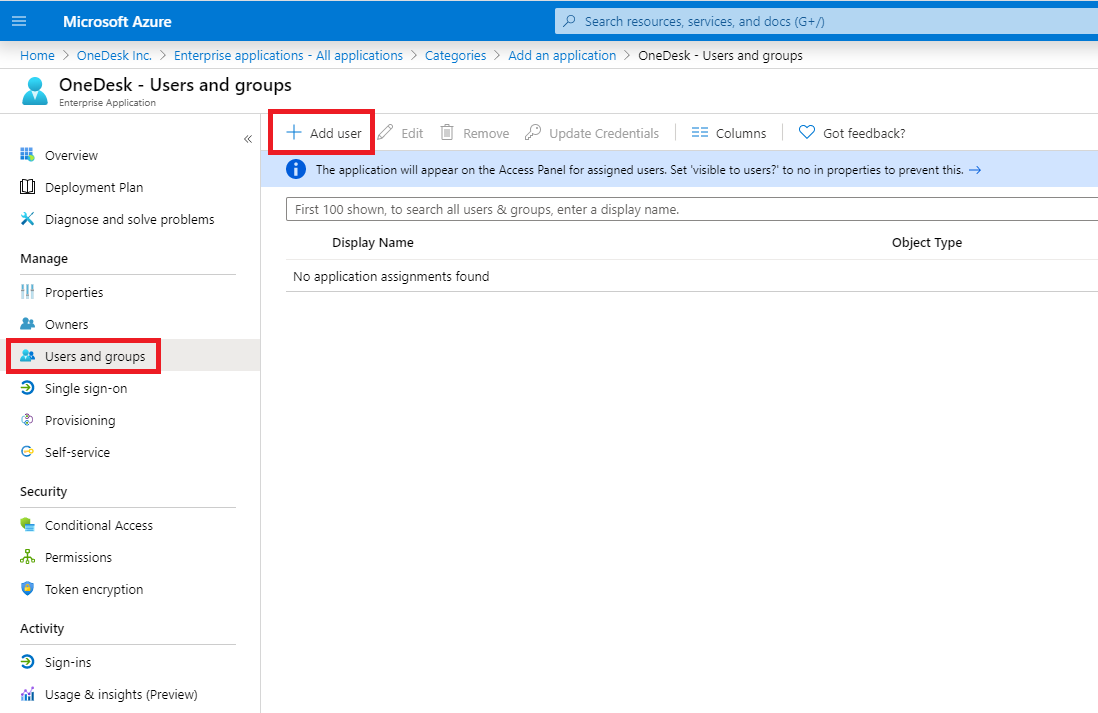This screenshot has width=1098, height=713.
Task: Open the hamburger portal menu
Action: pyautogui.click(x=19, y=21)
